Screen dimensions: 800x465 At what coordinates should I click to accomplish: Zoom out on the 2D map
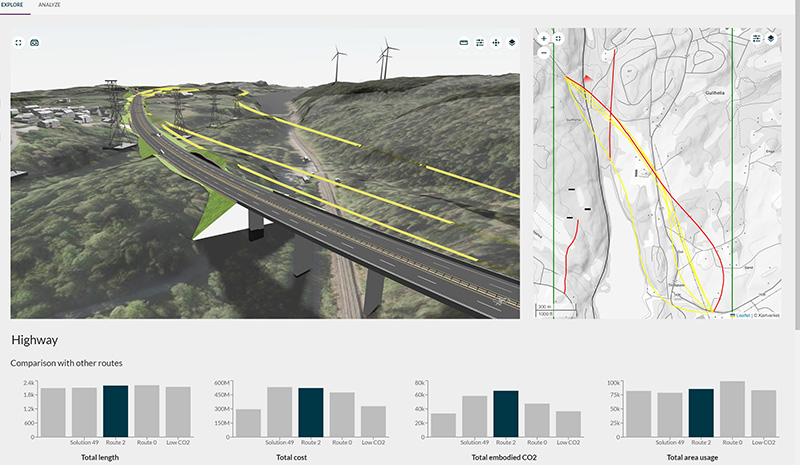(543, 53)
